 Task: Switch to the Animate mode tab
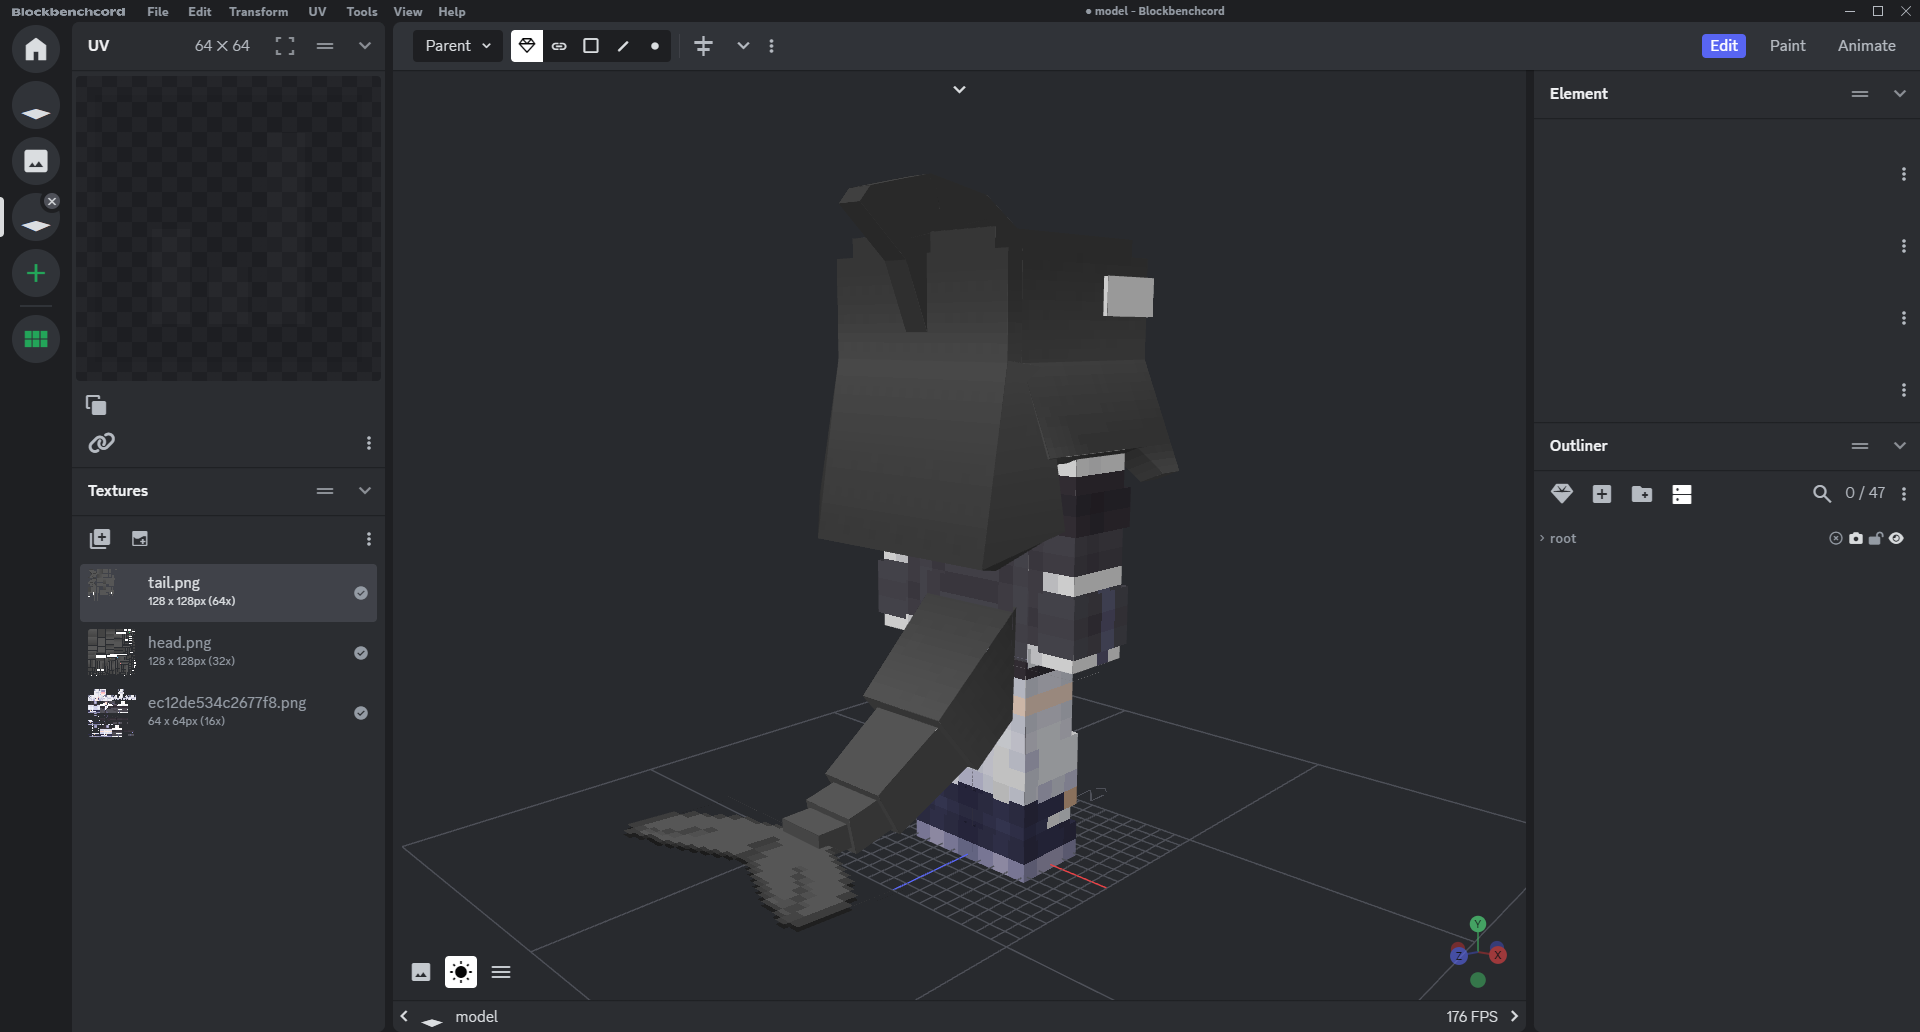1866,46
